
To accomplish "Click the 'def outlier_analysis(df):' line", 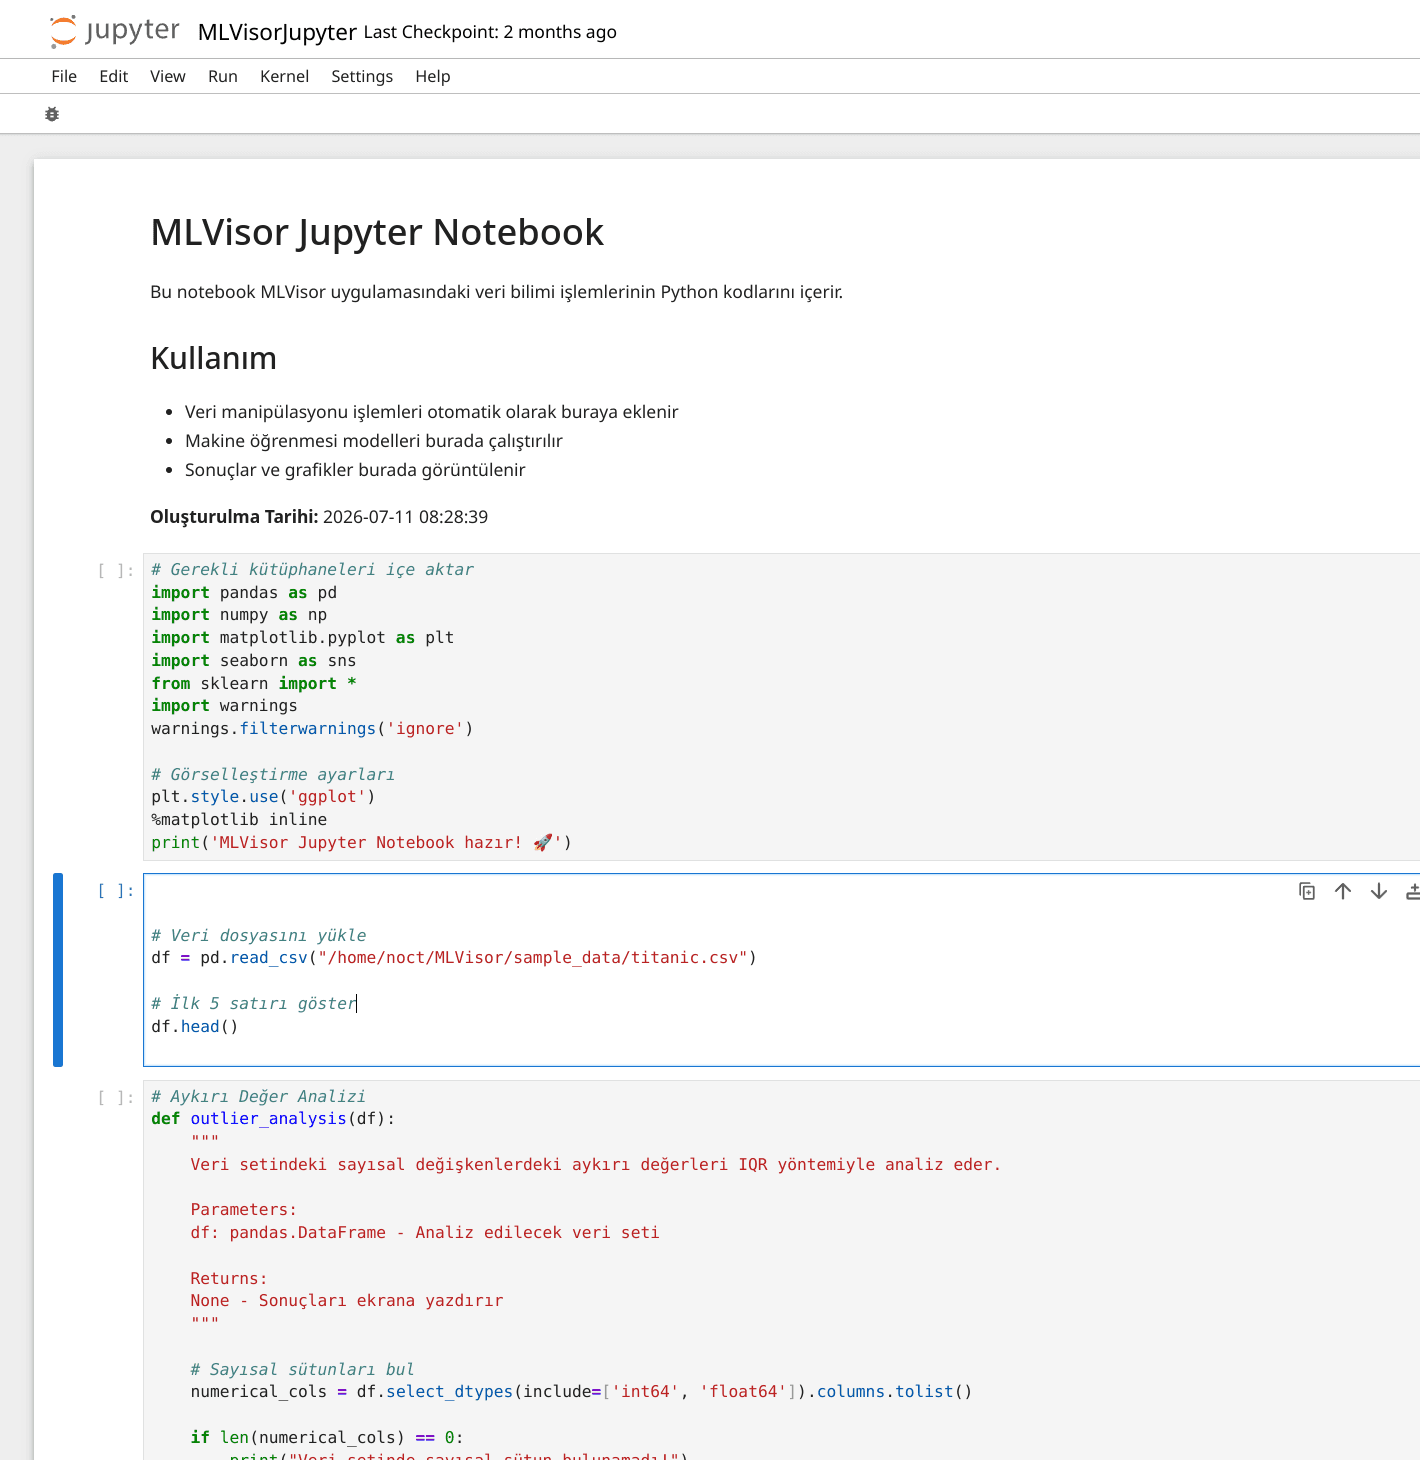I will (273, 1119).
